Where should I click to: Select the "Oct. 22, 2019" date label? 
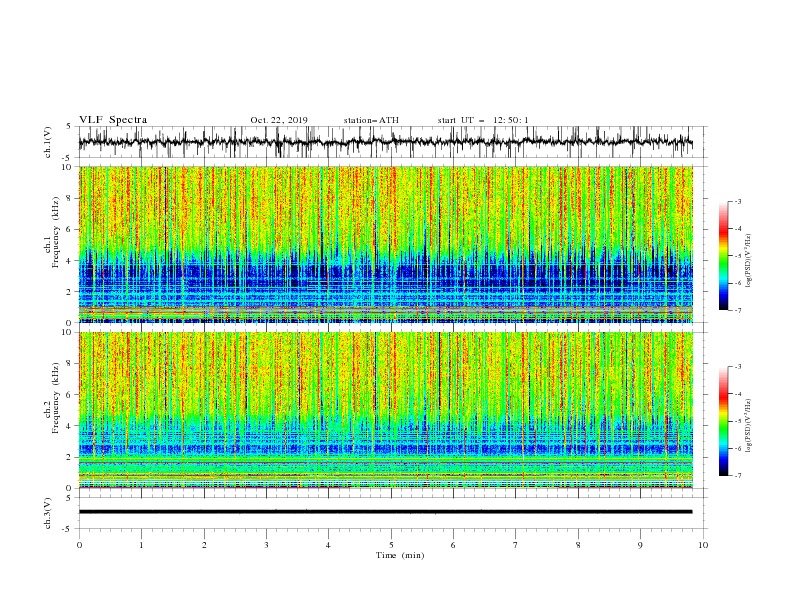pos(279,120)
